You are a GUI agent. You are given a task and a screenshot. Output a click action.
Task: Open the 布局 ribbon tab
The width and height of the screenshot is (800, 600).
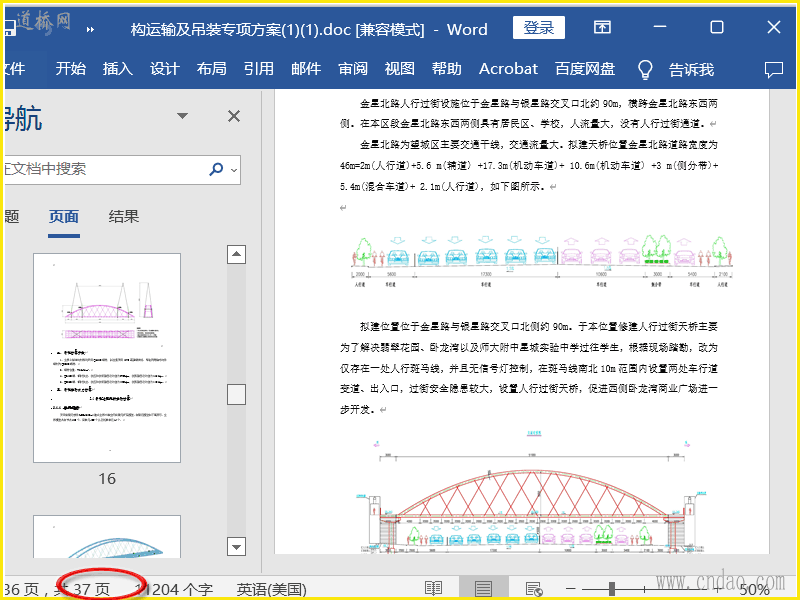point(211,68)
